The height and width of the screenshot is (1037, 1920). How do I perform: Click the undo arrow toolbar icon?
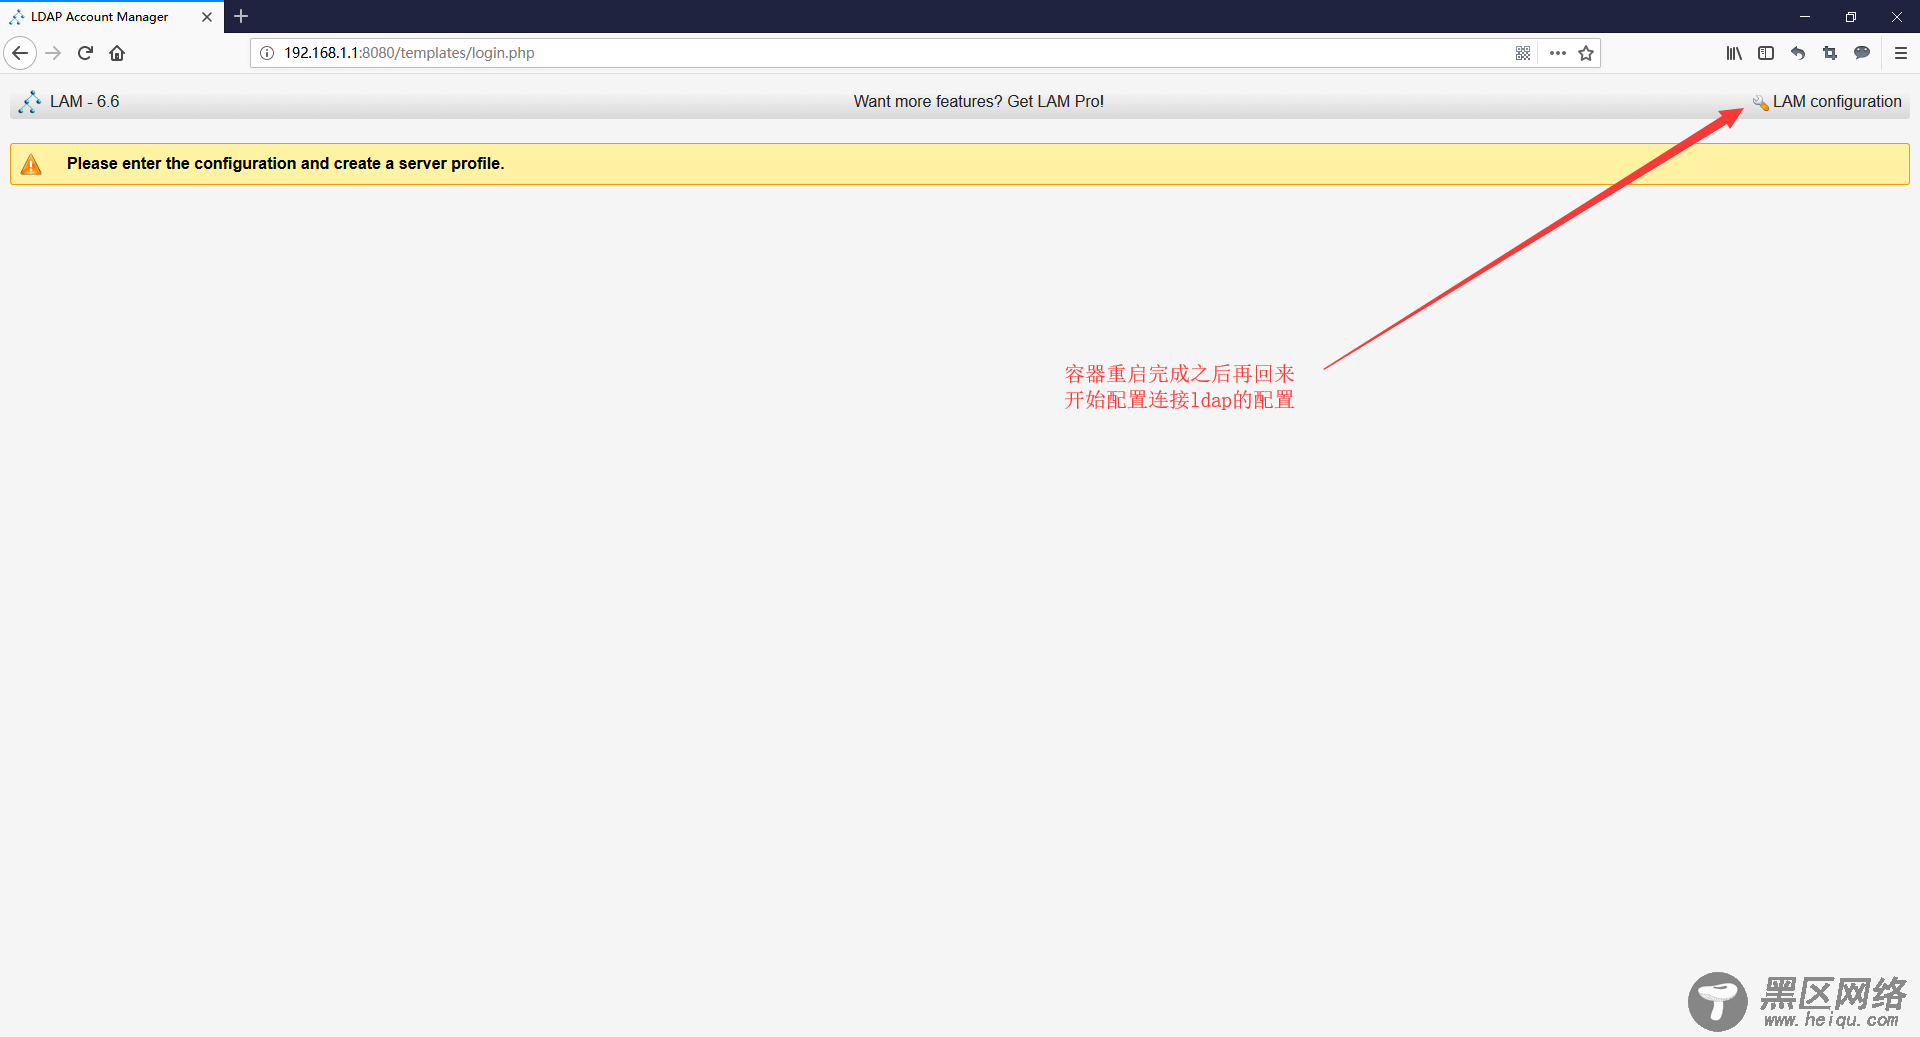(x=1798, y=53)
